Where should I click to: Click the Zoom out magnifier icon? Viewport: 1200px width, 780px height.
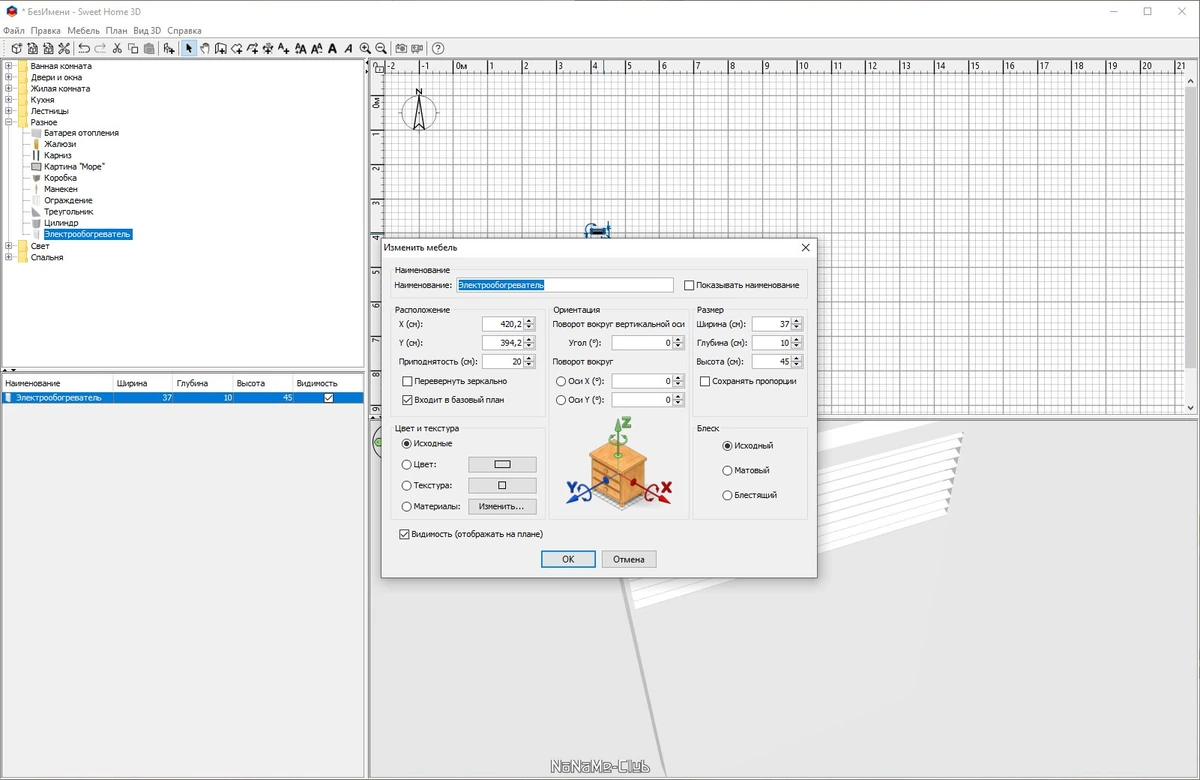[x=381, y=48]
